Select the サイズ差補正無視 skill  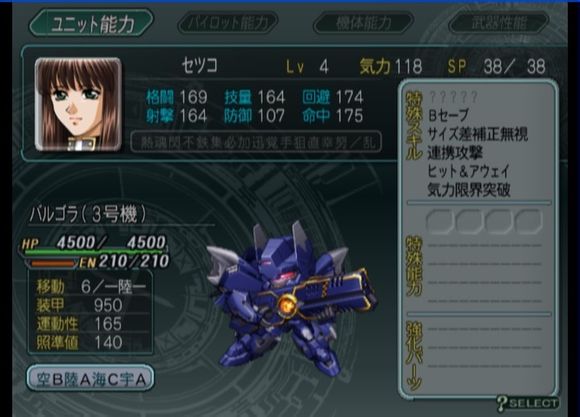pyautogui.click(x=478, y=134)
